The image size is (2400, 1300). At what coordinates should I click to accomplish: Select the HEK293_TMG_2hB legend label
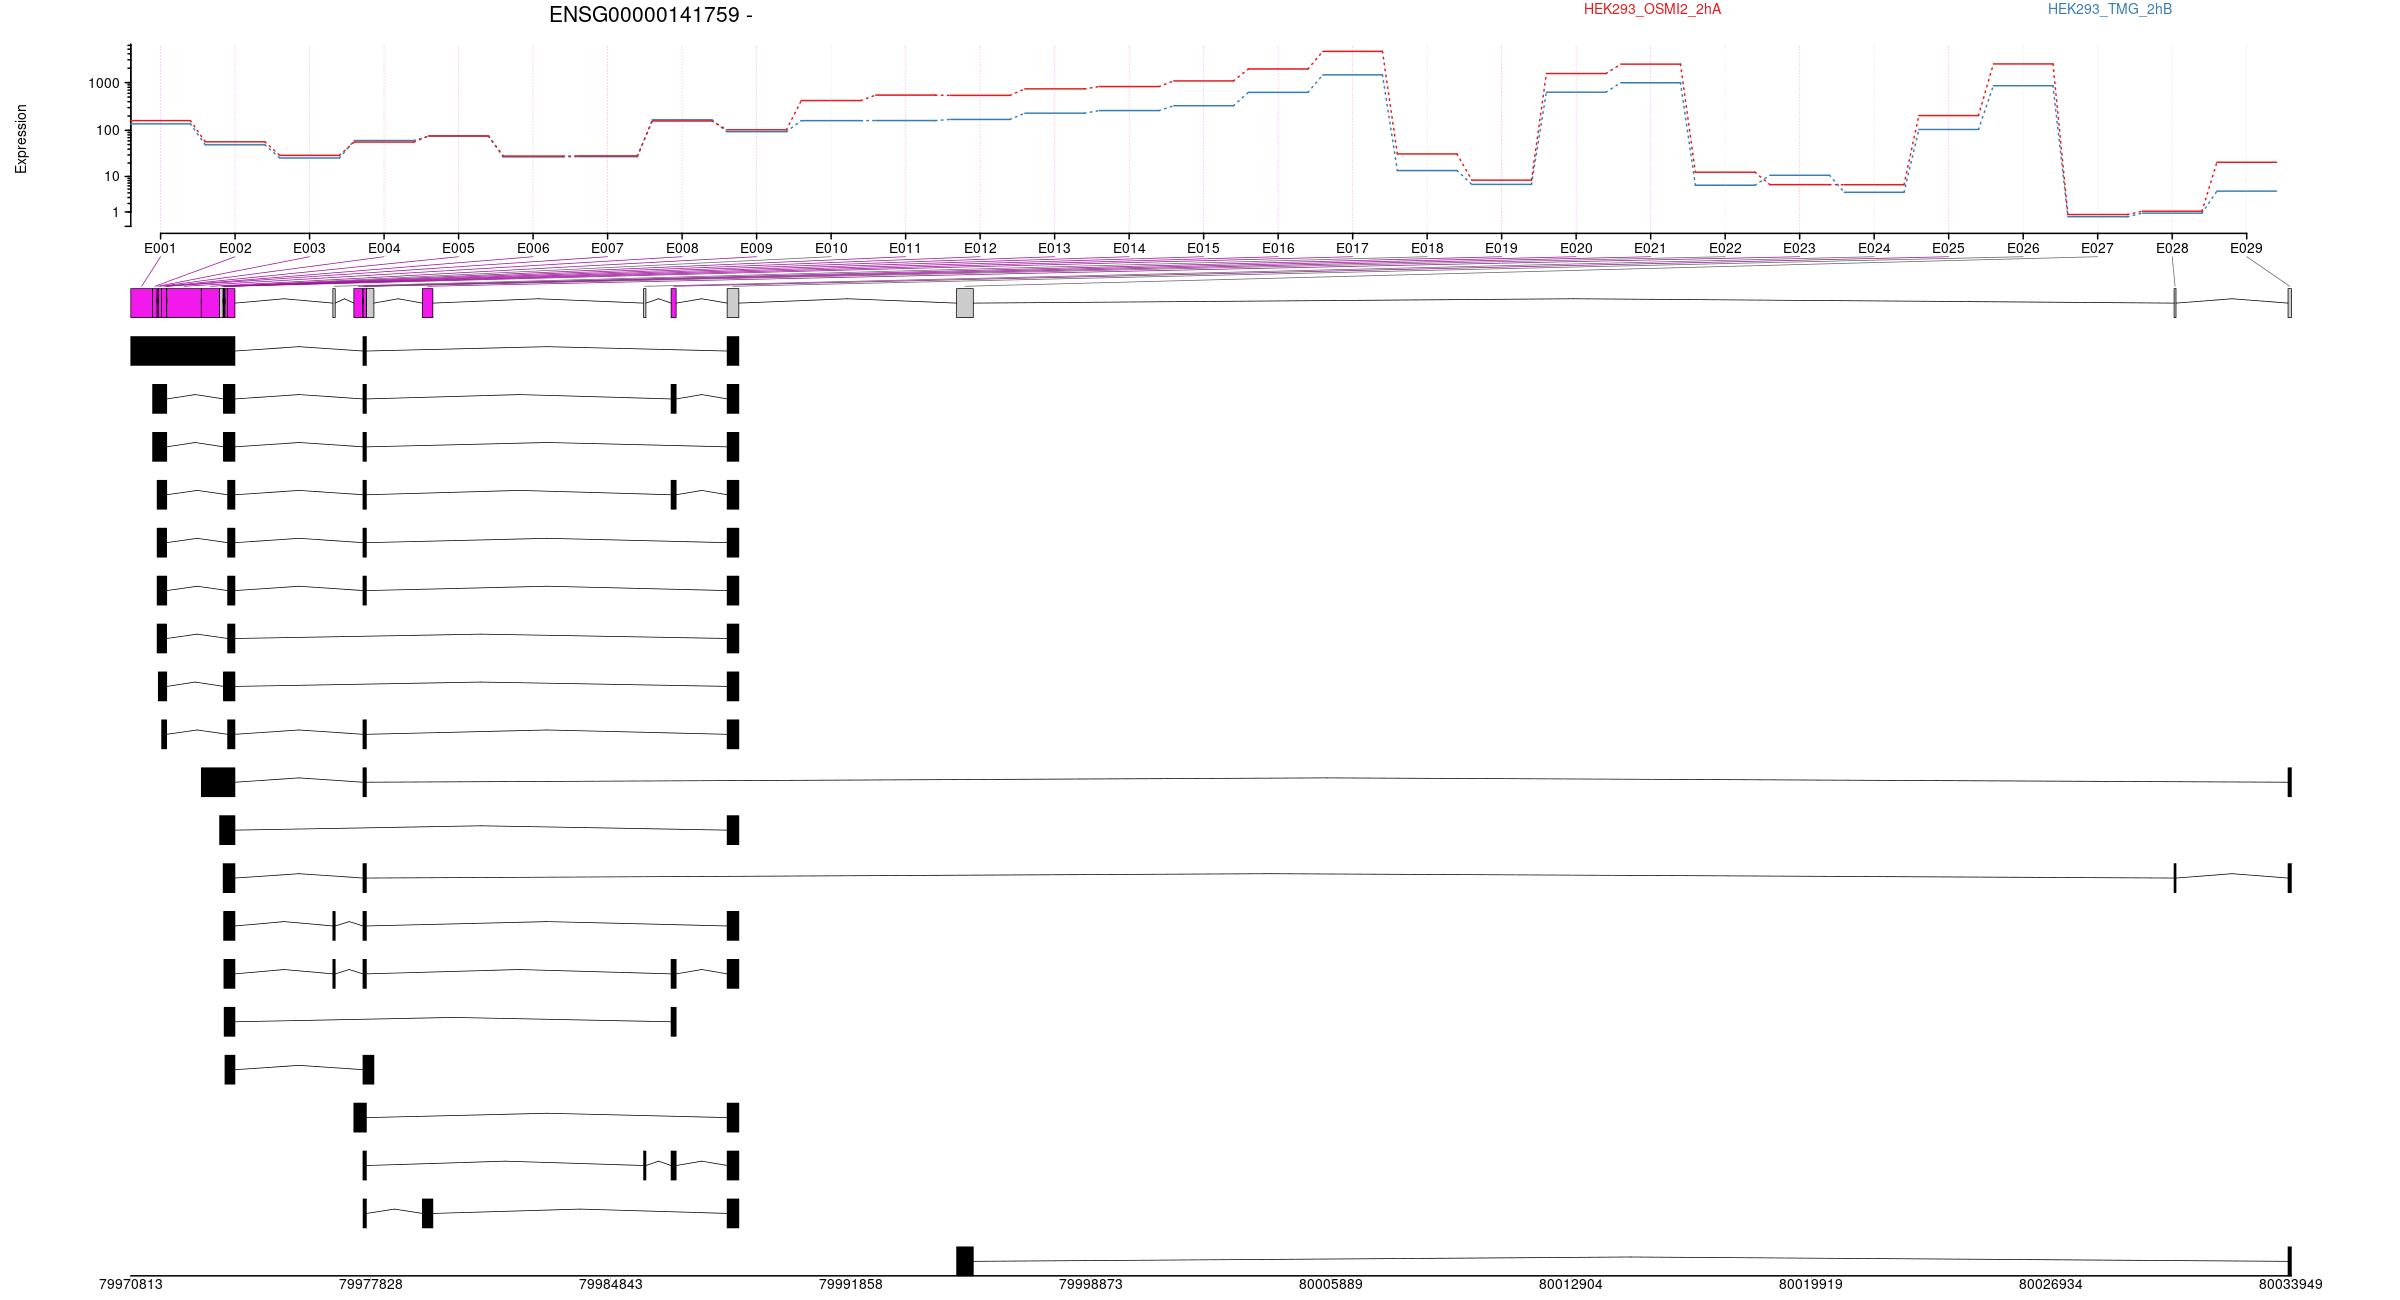pyautogui.click(x=2109, y=9)
